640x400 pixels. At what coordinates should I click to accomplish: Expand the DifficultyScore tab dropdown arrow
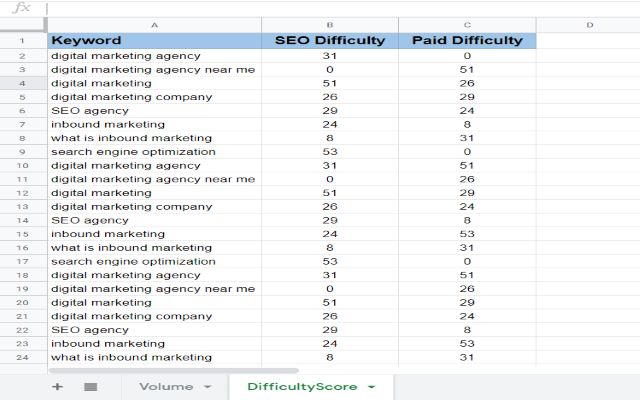tap(371, 387)
